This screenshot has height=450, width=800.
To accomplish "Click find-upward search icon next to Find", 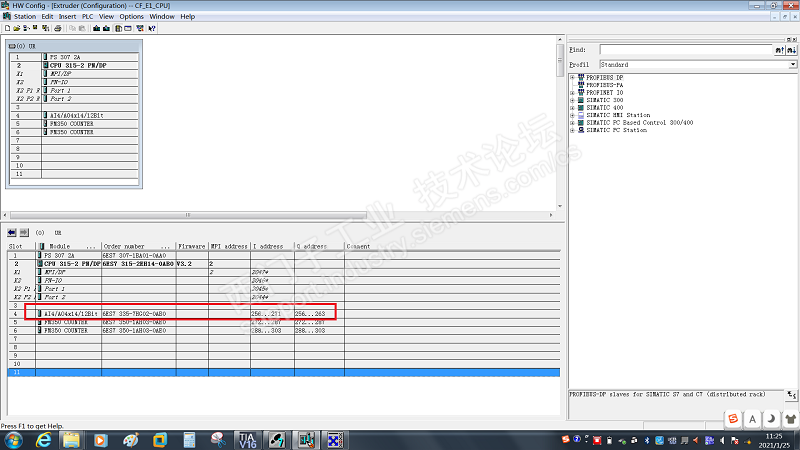I will point(780,49).
